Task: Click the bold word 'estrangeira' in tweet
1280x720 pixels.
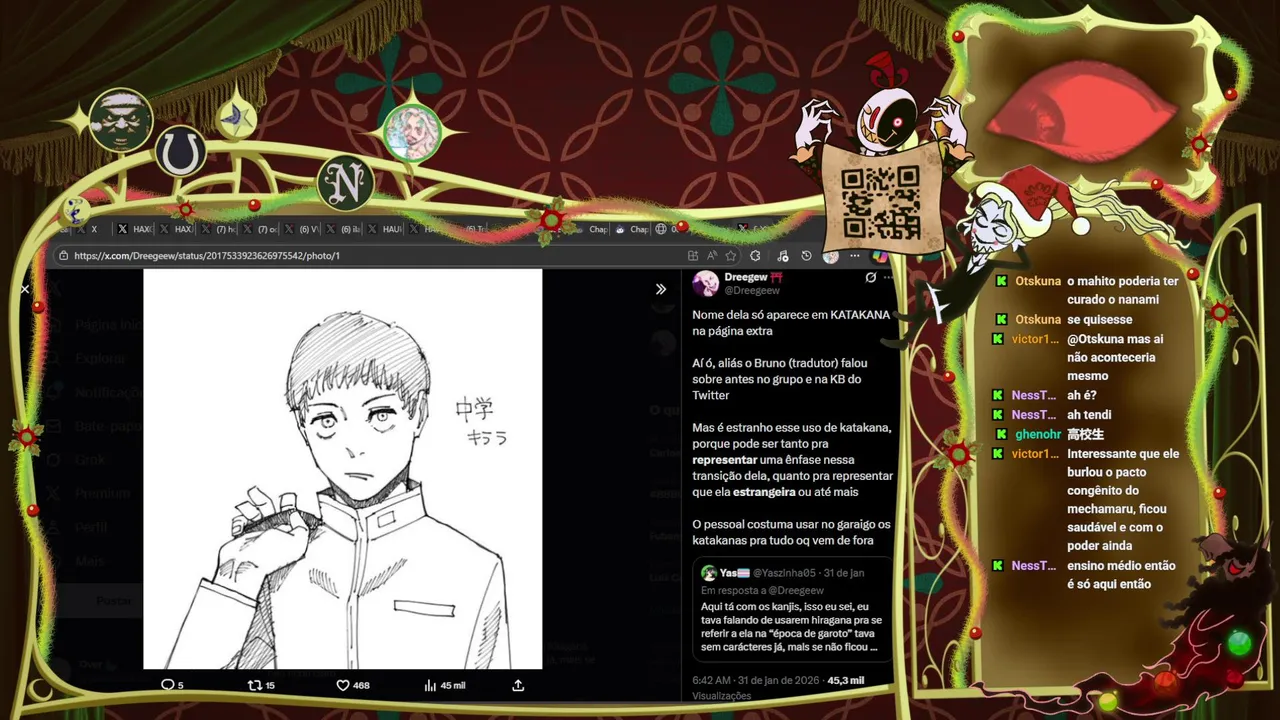Action: (765, 491)
